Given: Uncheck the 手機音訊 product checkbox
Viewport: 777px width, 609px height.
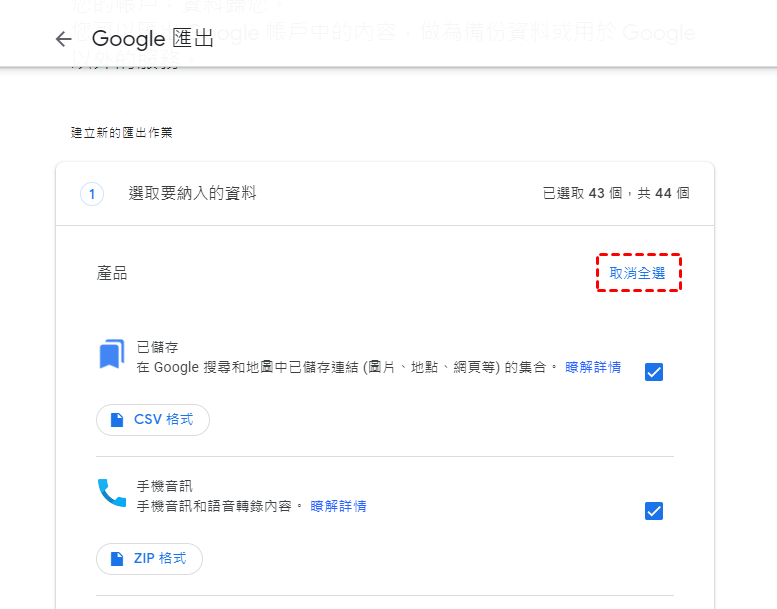Looking at the screenshot, I should pos(654,511).
